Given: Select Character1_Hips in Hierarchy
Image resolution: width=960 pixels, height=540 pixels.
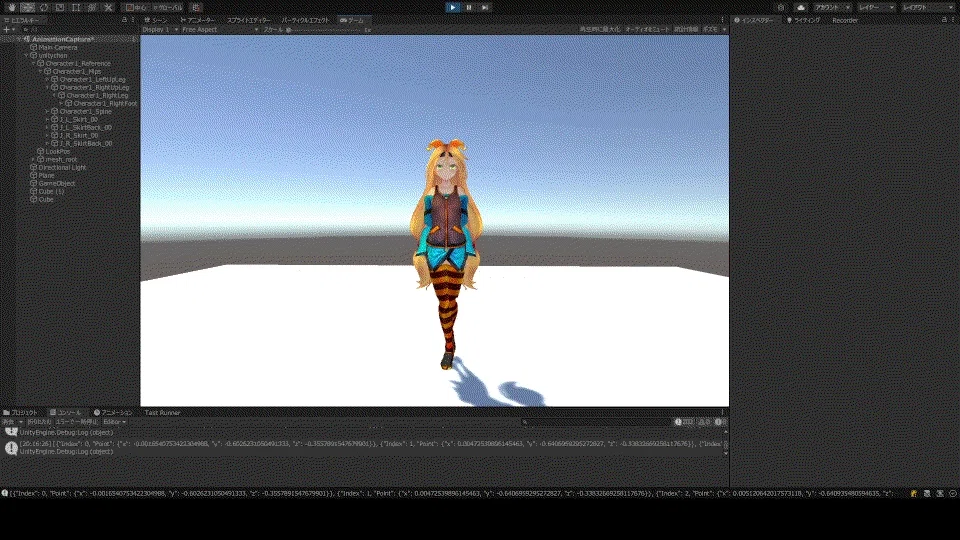Looking at the screenshot, I should tap(77, 72).
